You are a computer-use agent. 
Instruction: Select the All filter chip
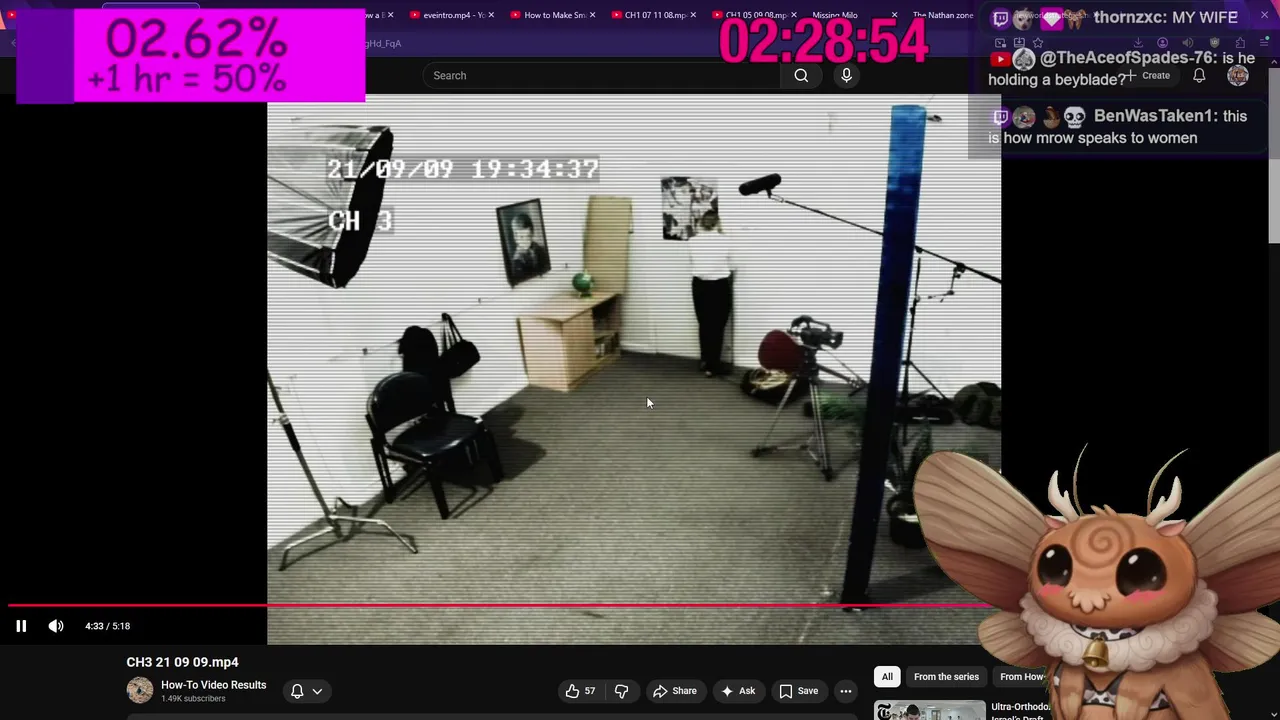887,677
